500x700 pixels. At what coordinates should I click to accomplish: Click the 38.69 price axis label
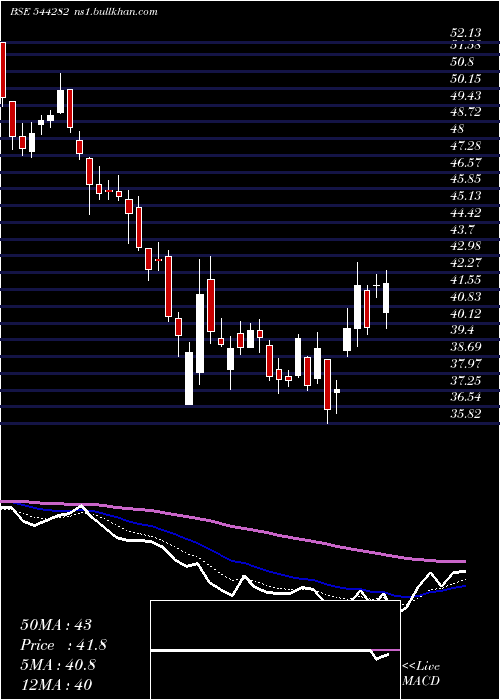(466, 347)
